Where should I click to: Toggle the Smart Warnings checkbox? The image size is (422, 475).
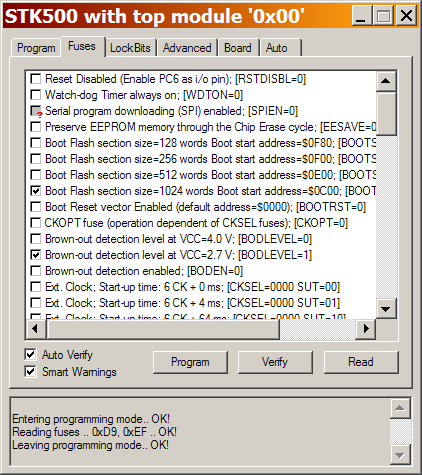[30, 371]
